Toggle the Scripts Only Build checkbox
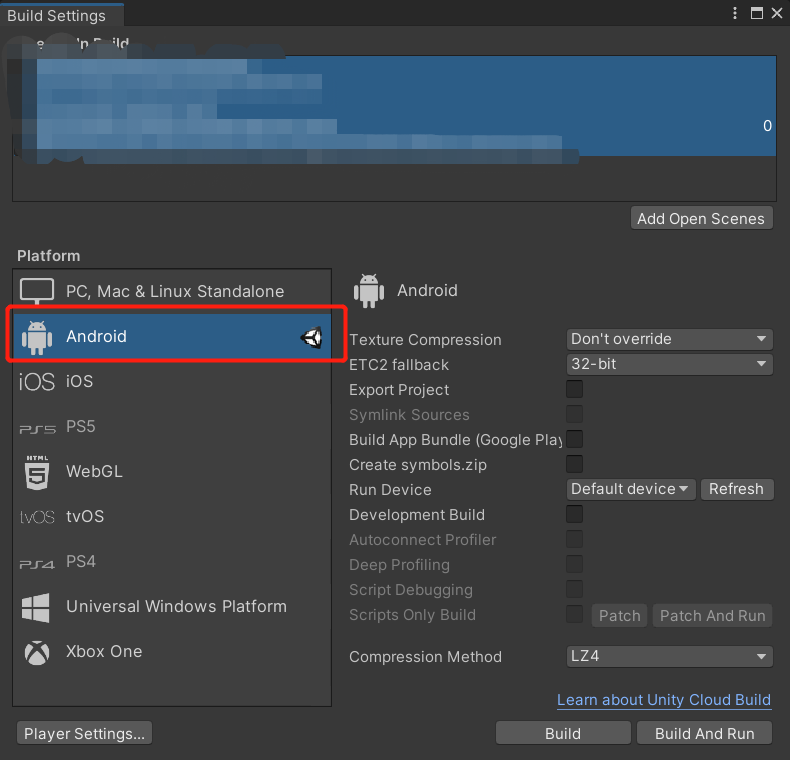Image resolution: width=790 pixels, height=760 pixels. click(574, 614)
